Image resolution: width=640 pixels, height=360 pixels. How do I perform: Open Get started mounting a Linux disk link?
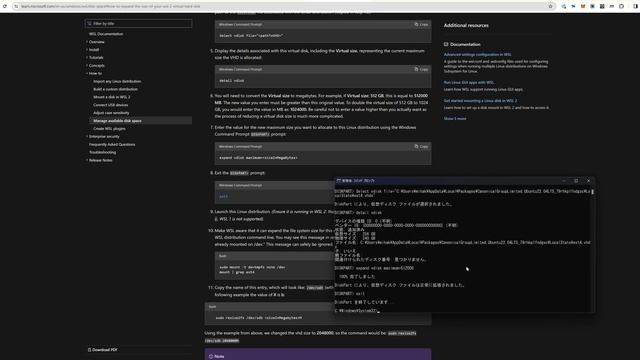(480, 101)
